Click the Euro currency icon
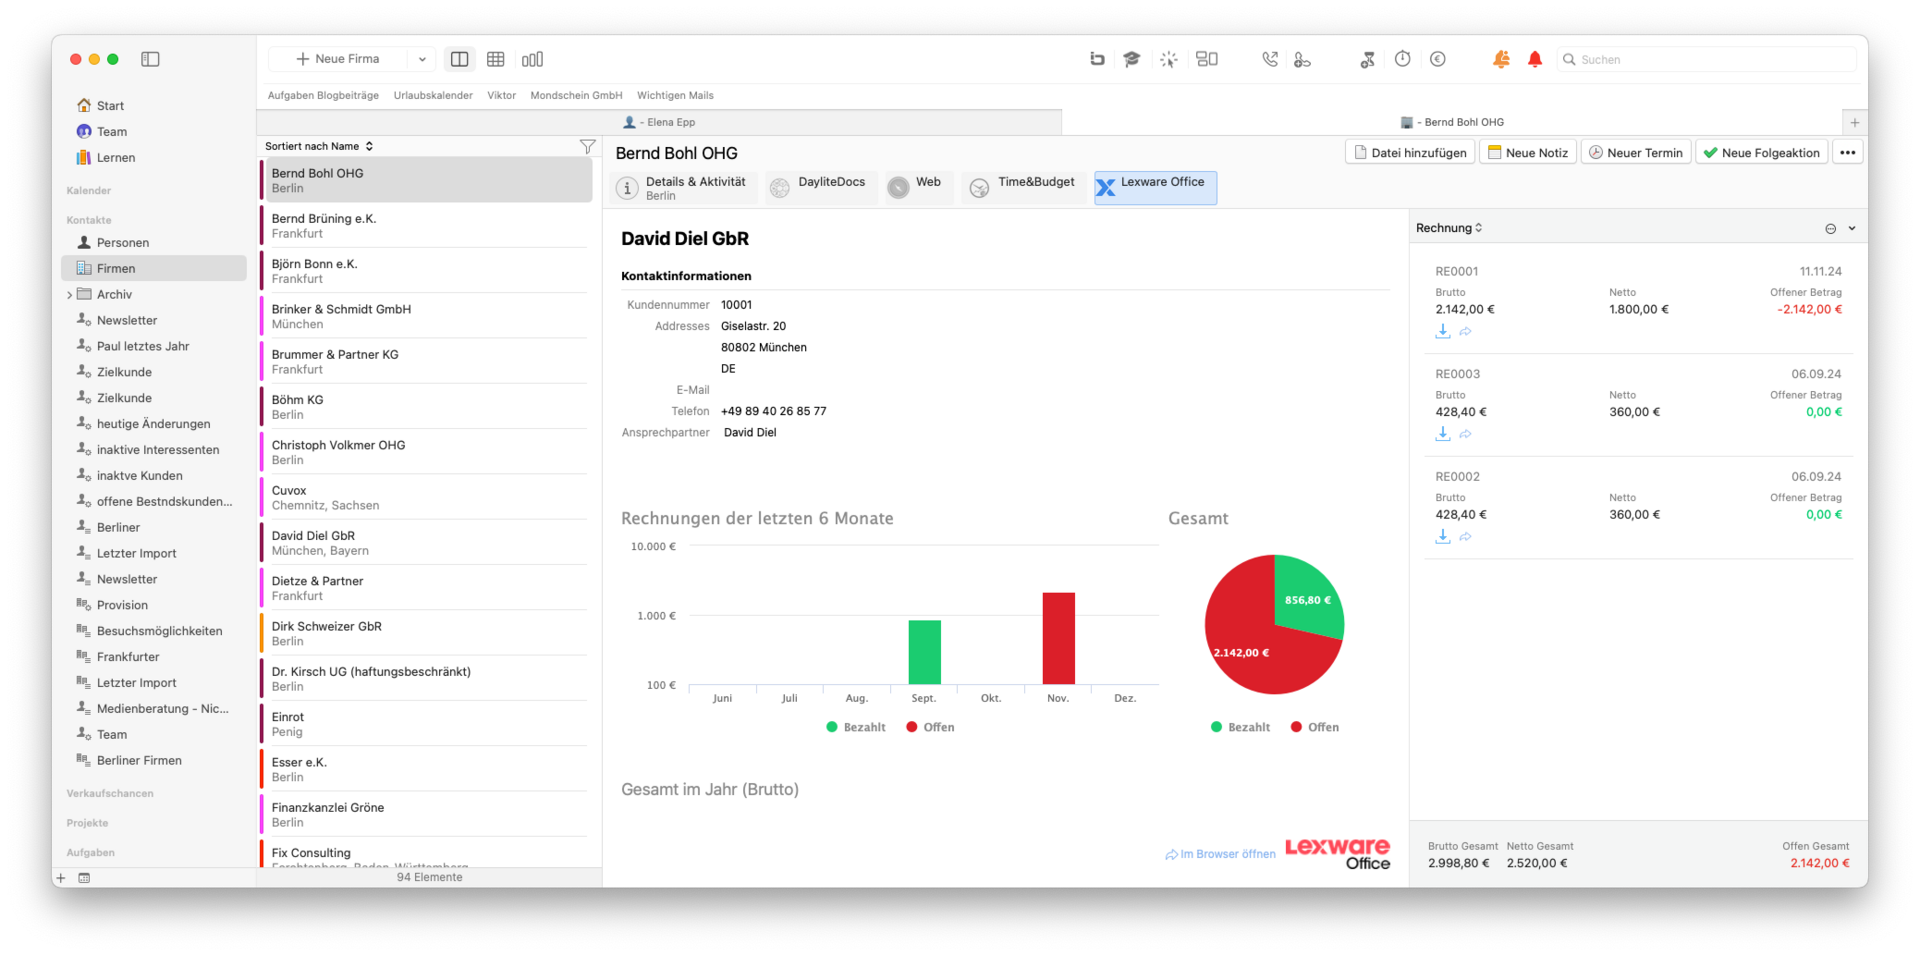 [x=1437, y=59]
